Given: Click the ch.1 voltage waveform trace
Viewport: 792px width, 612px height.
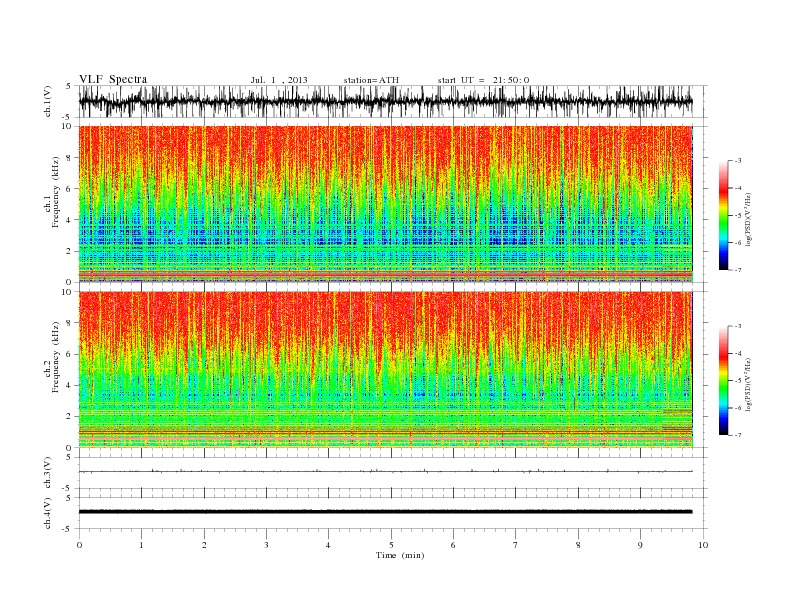Looking at the screenshot, I should click(385, 101).
